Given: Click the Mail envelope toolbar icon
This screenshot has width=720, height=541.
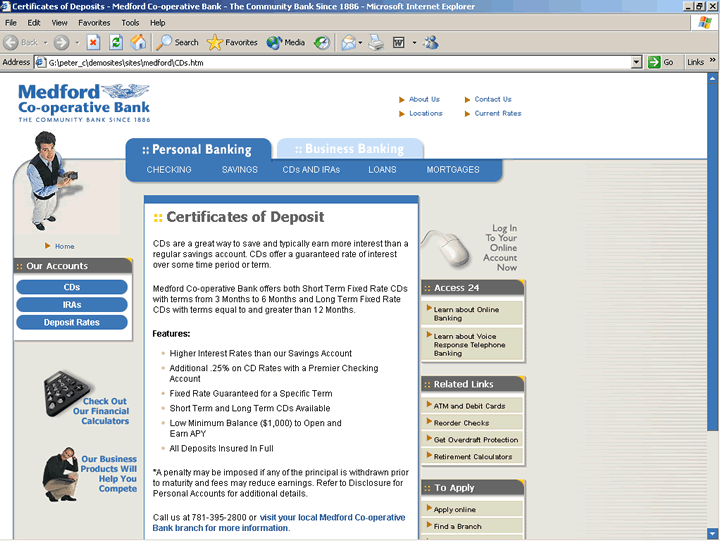Looking at the screenshot, I should [349, 43].
